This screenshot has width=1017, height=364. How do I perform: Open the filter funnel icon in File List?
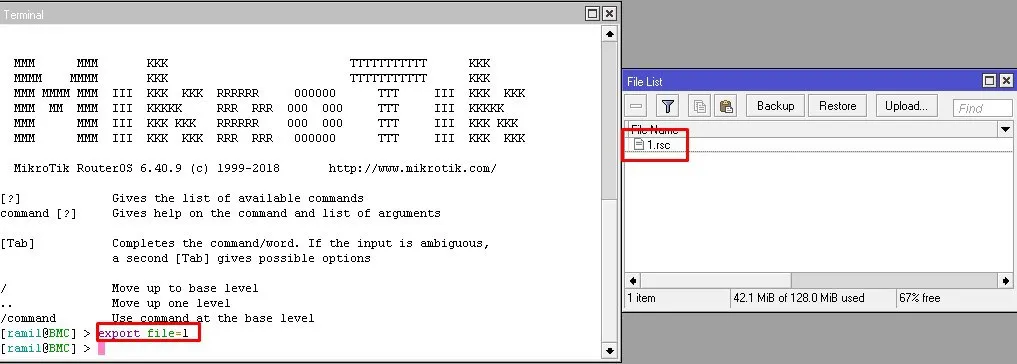click(x=667, y=106)
